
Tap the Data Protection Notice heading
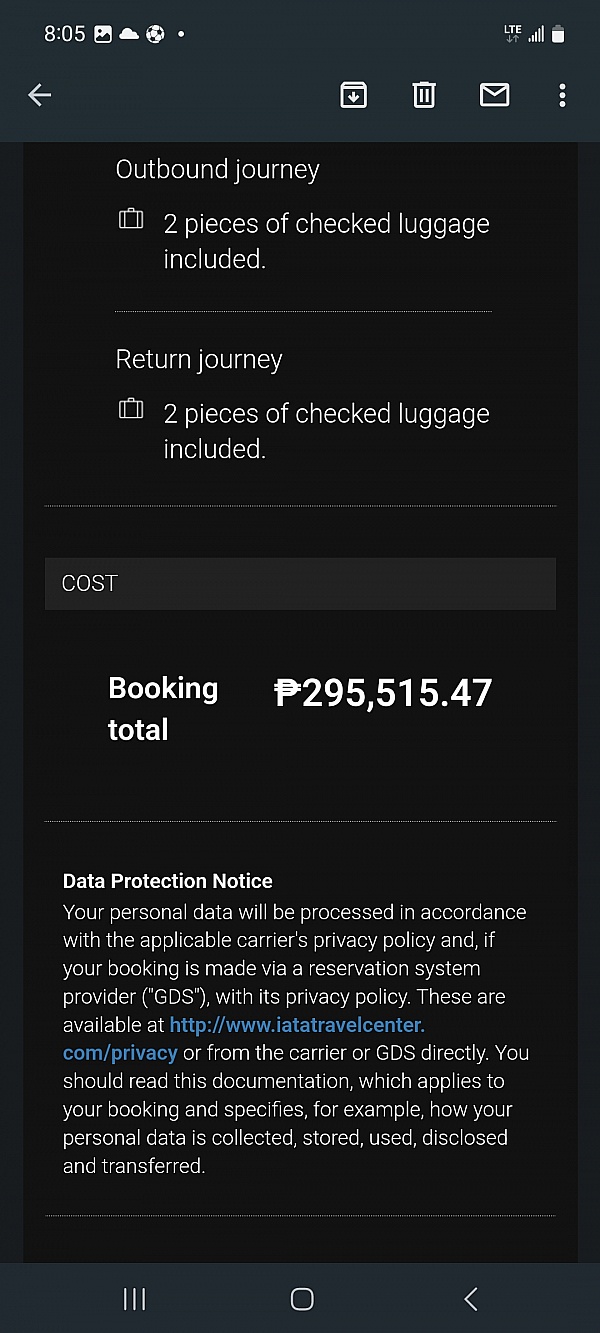[168, 881]
